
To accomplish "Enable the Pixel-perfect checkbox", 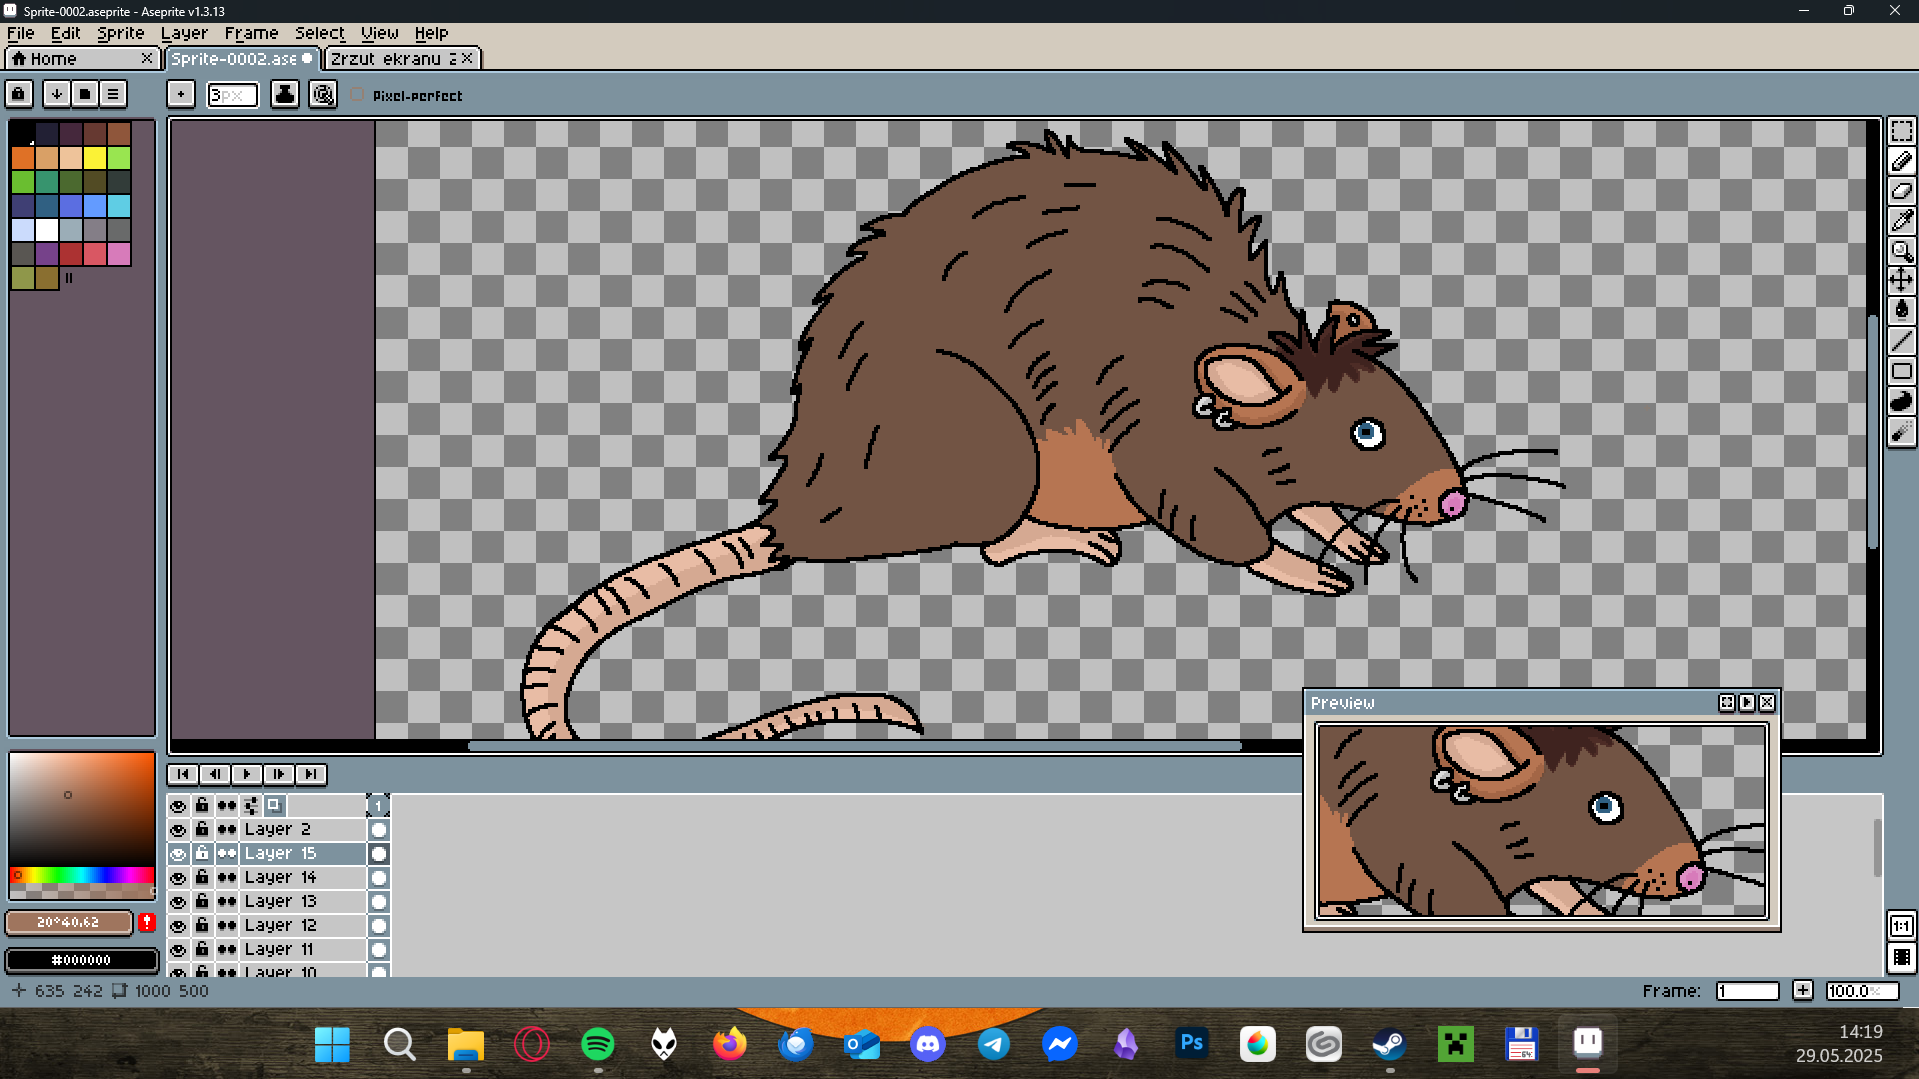I will (x=357, y=95).
